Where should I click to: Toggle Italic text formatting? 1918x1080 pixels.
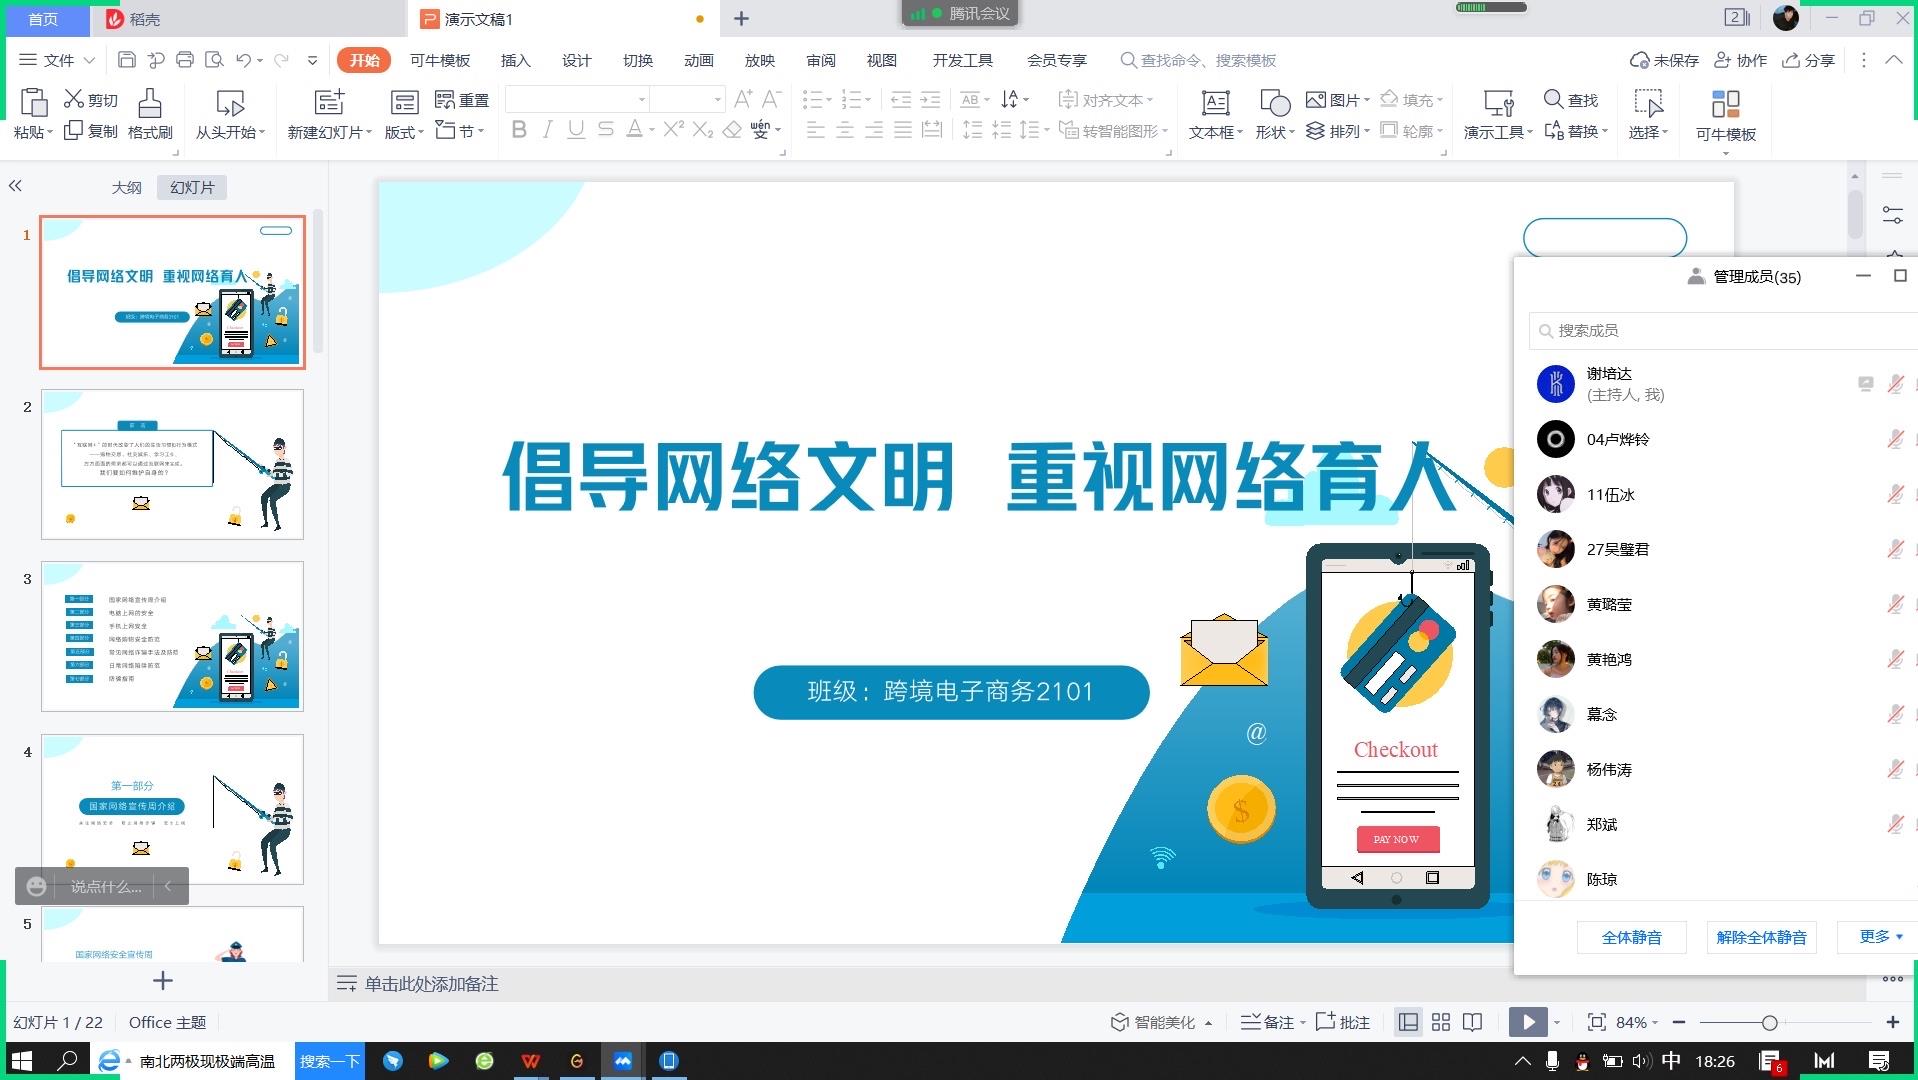547,130
